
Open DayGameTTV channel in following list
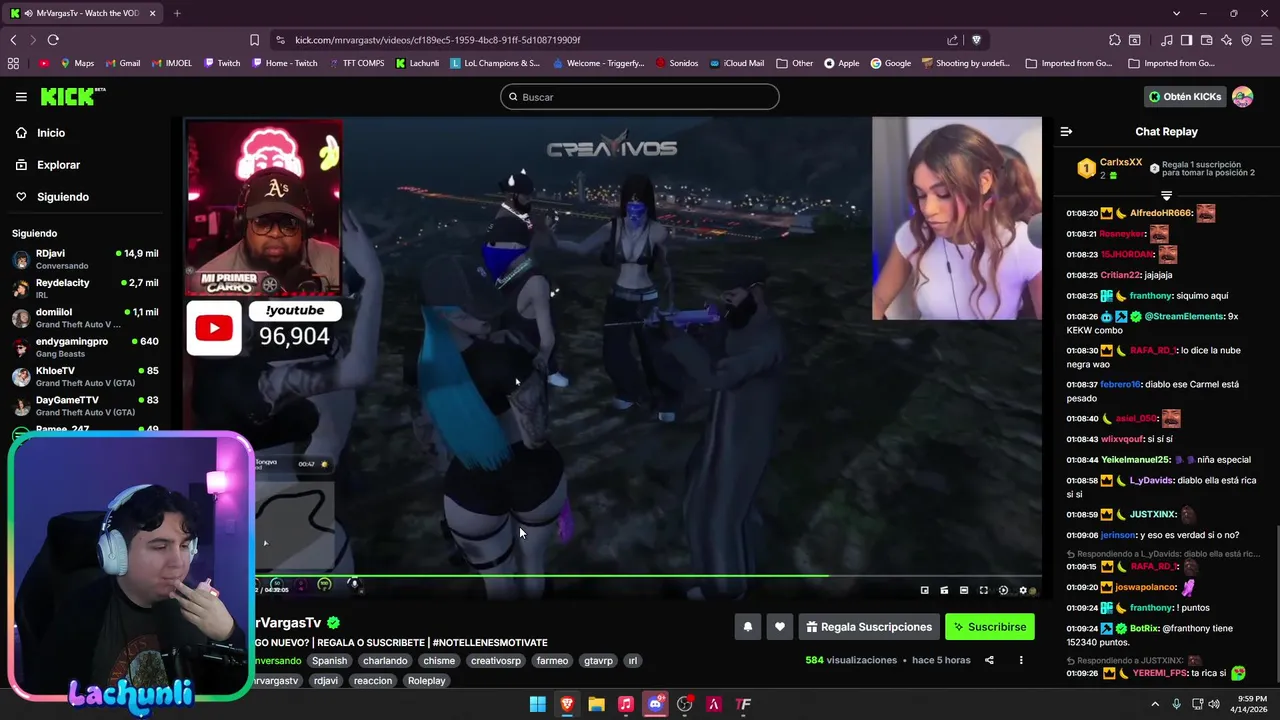[85, 405]
